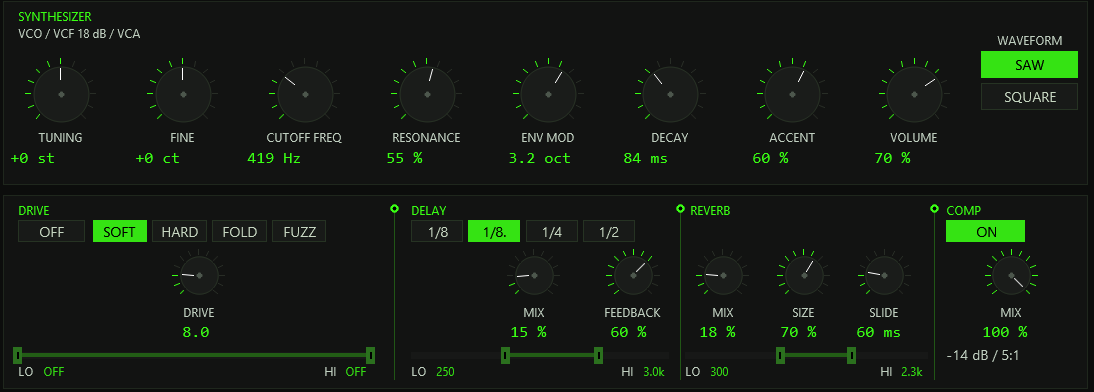Click the drive HI OFF value
This screenshot has height=392, width=1094.
356,372
